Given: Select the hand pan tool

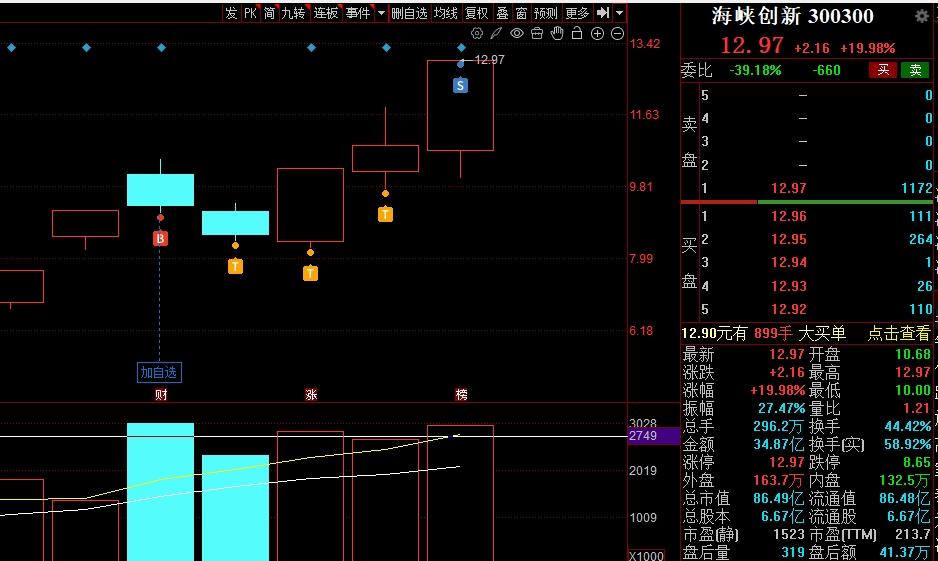Looking at the screenshot, I should tap(557, 33).
